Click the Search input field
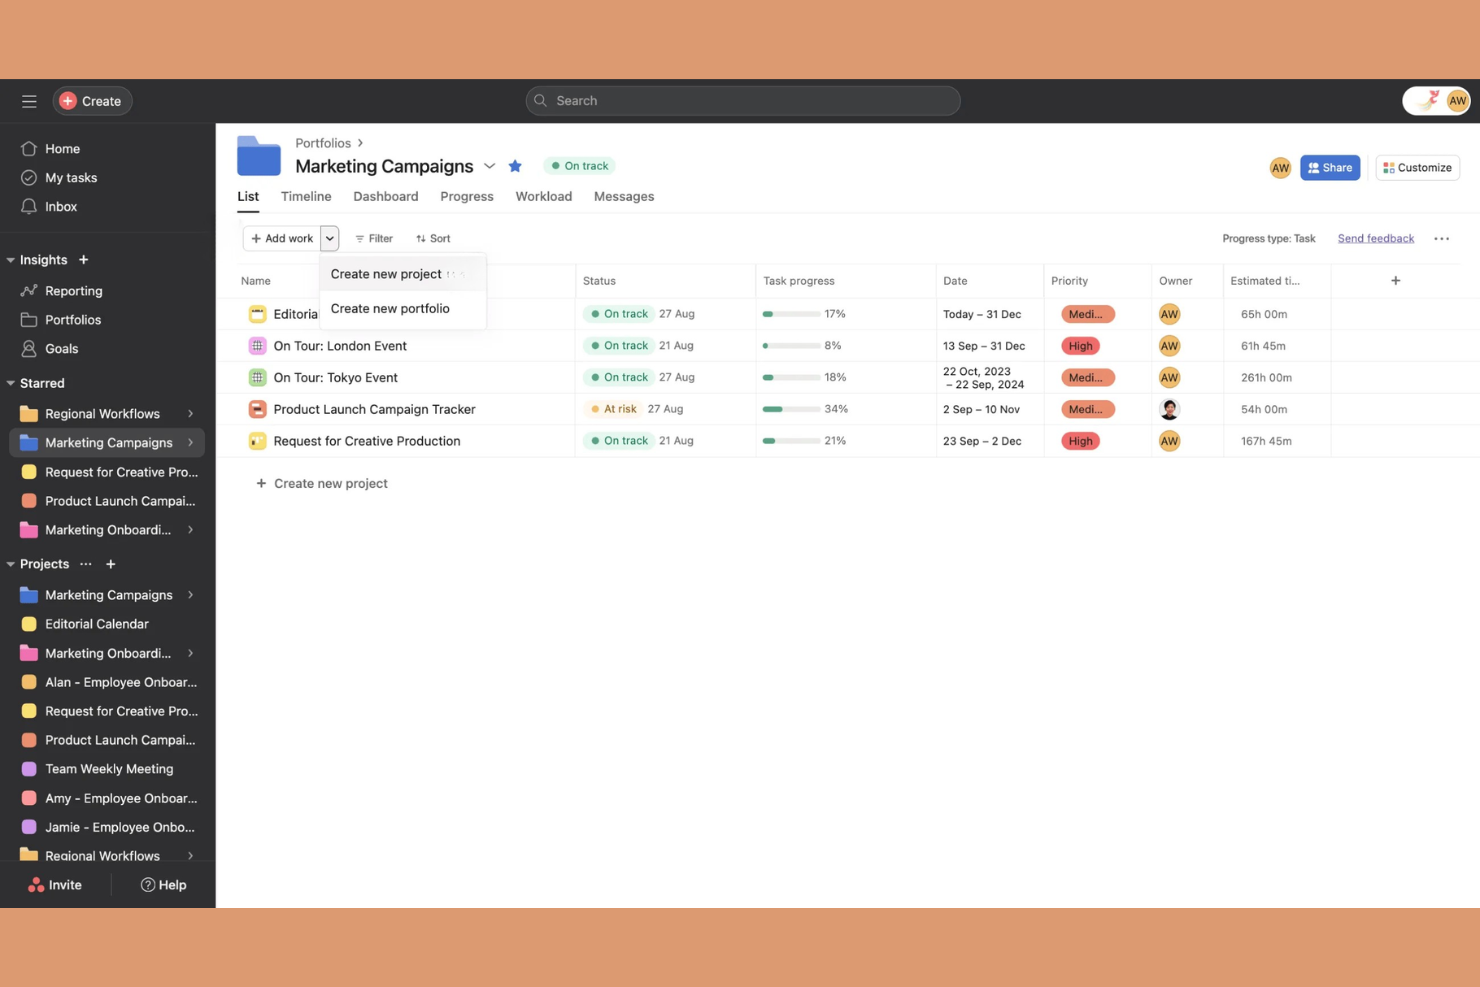1480x987 pixels. (743, 101)
